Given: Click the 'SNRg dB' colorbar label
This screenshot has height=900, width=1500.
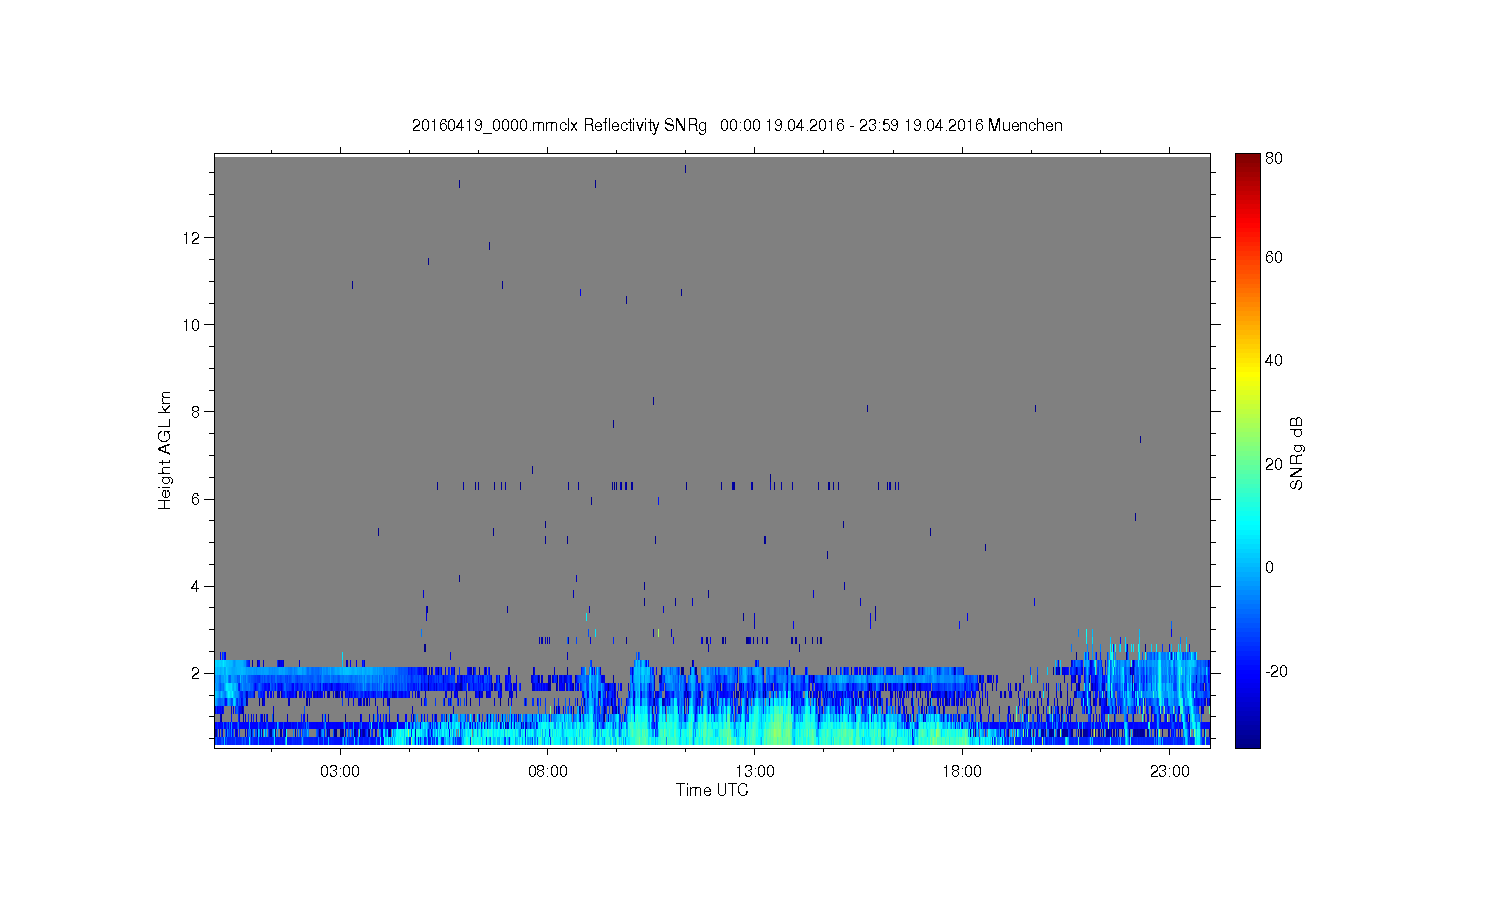Looking at the screenshot, I should pyautogui.click(x=1297, y=453).
